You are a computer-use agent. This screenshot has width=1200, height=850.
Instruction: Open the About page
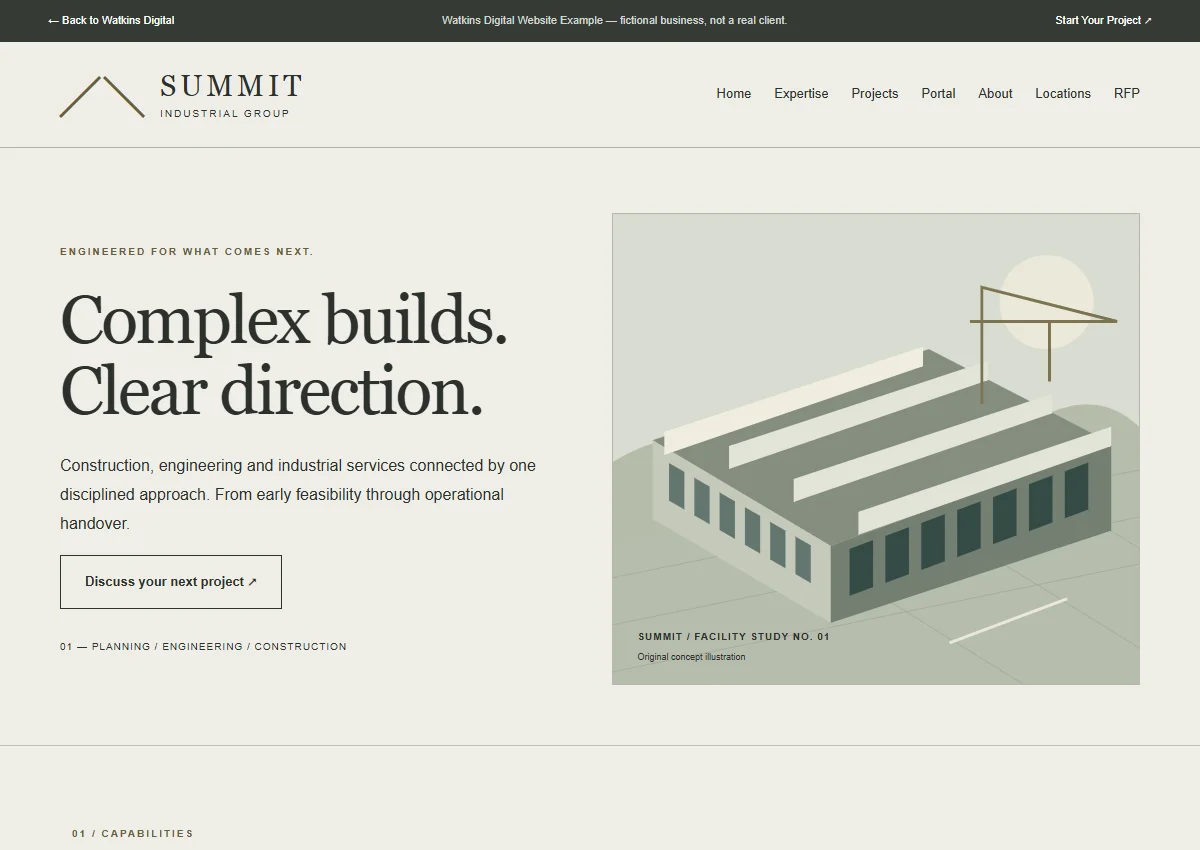(995, 93)
